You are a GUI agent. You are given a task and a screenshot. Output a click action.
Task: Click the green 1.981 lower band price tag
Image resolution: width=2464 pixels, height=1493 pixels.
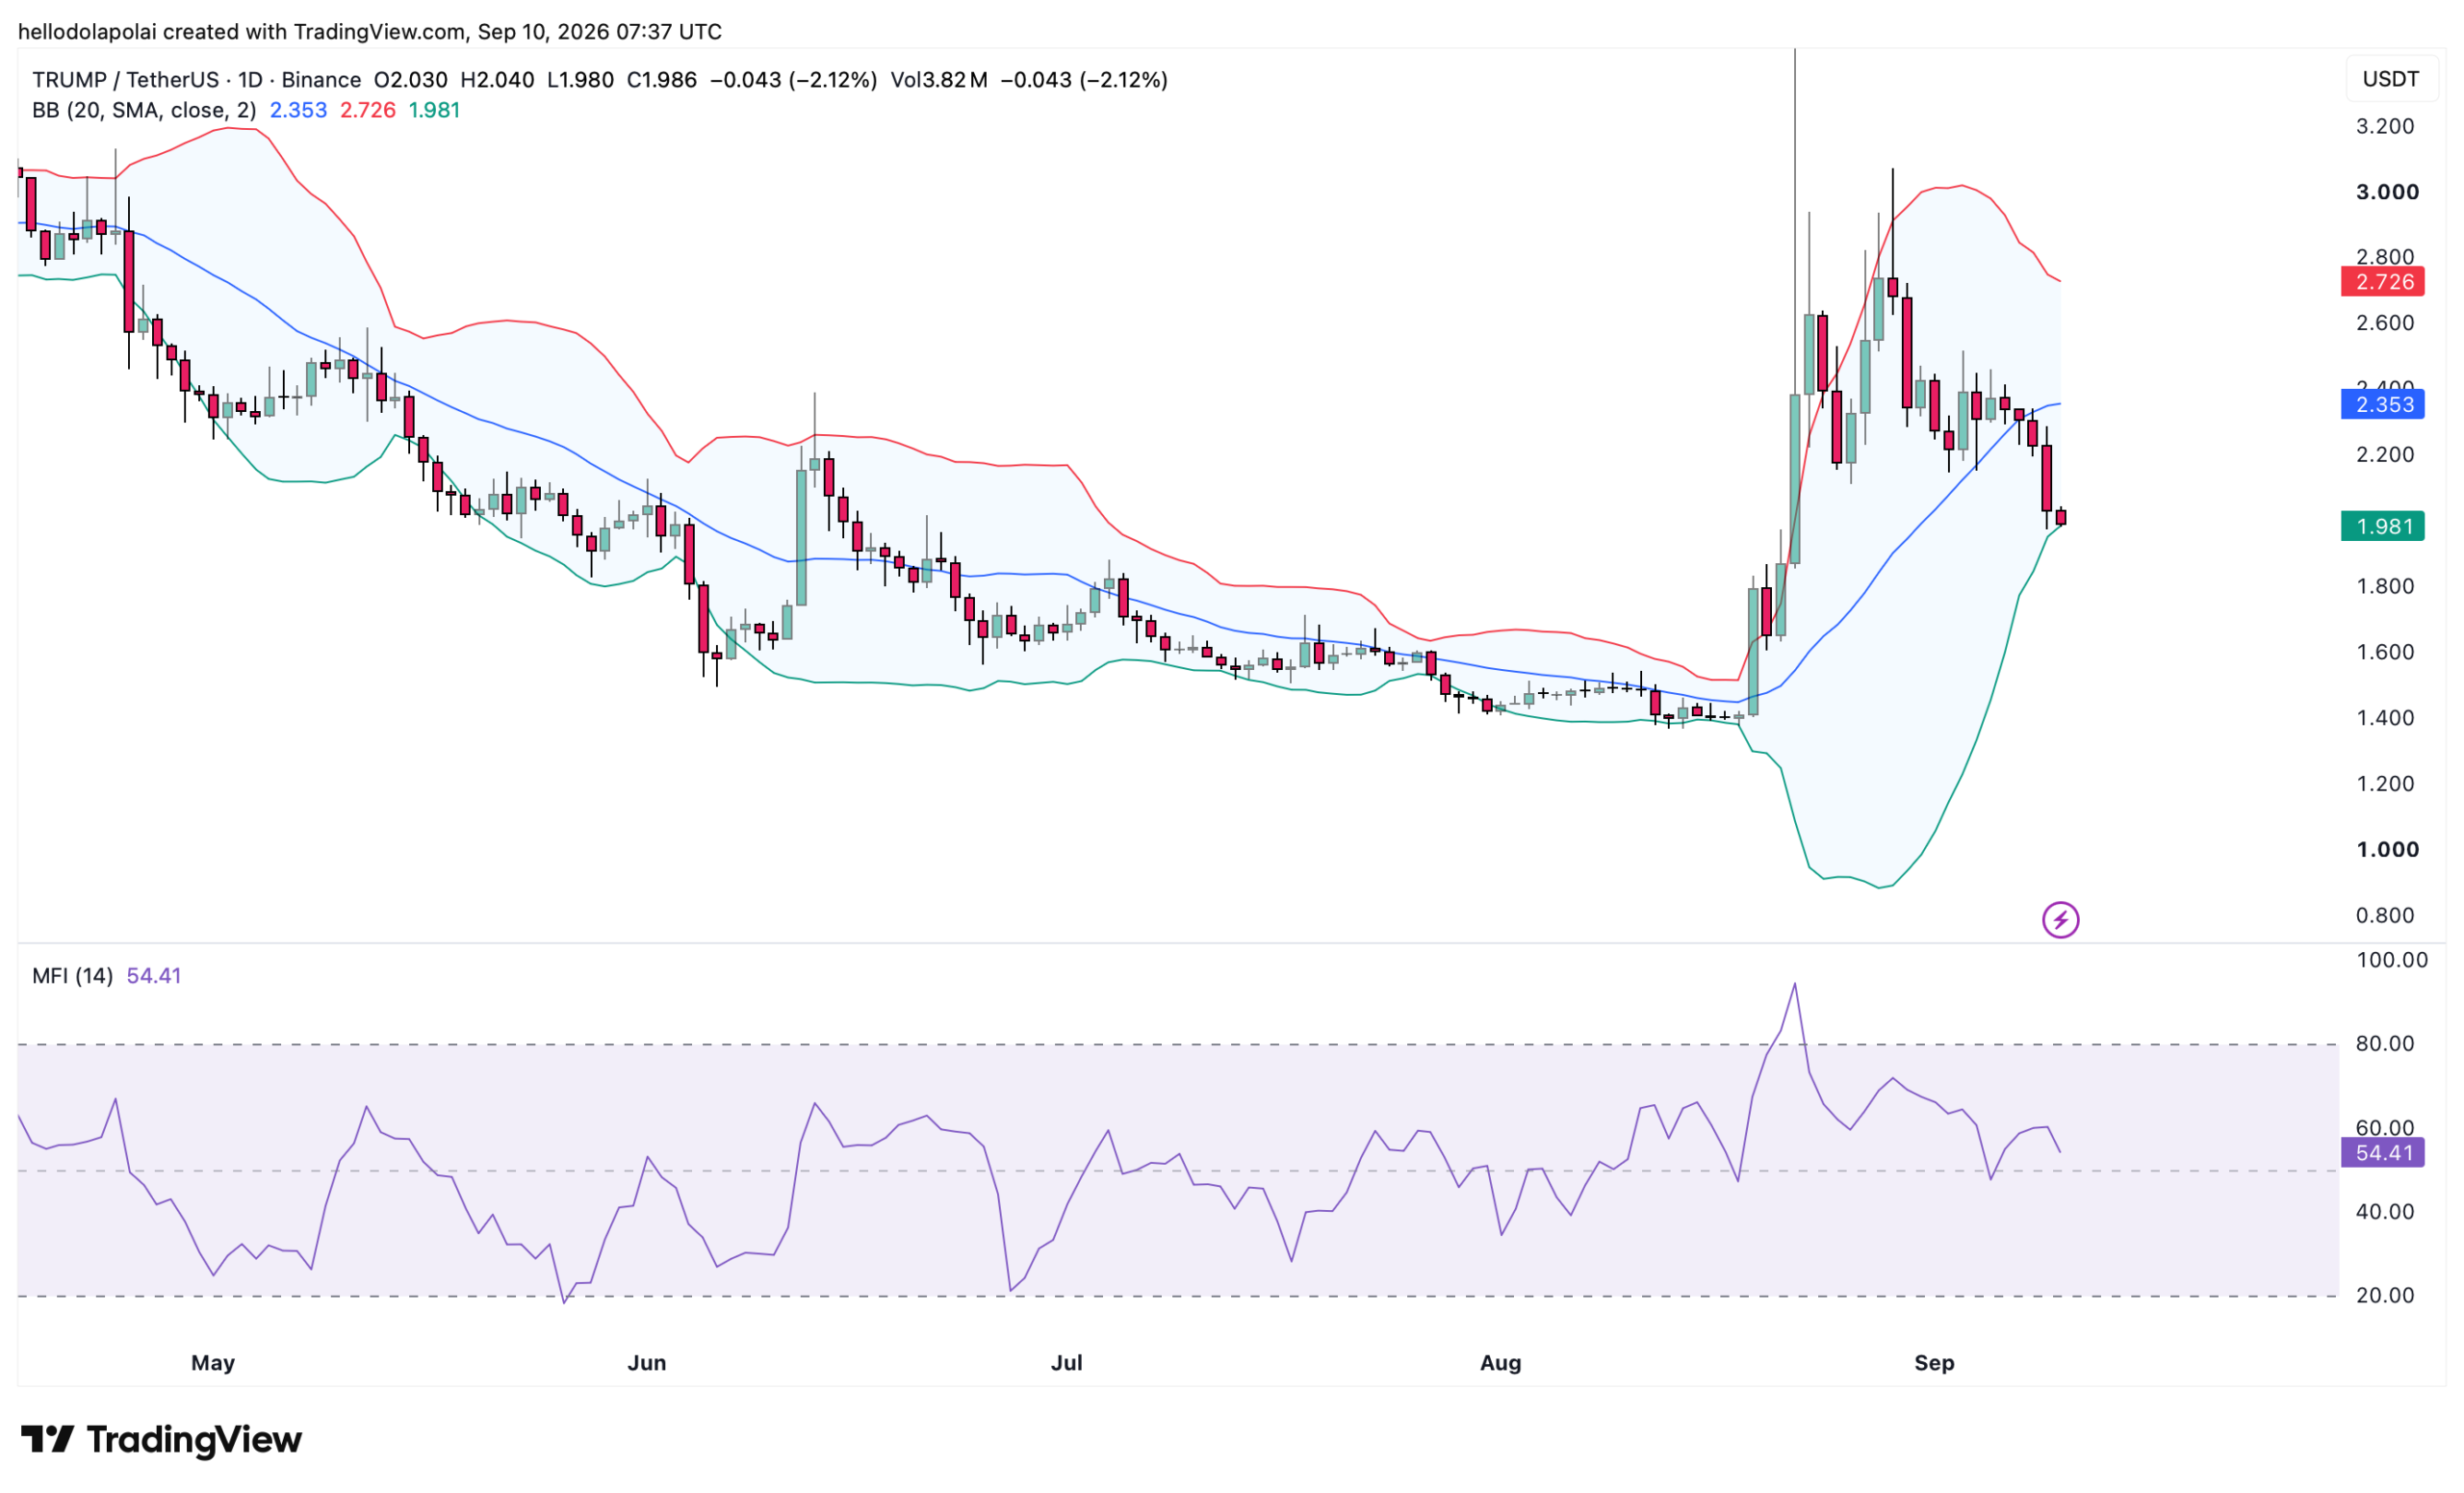(x=2383, y=526)
